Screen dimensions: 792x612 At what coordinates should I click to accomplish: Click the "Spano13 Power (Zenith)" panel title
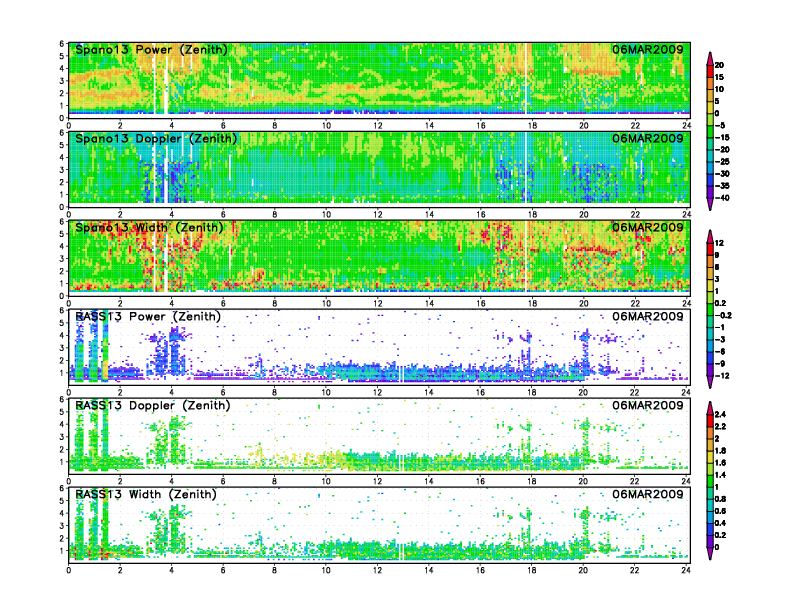(151, 49)
